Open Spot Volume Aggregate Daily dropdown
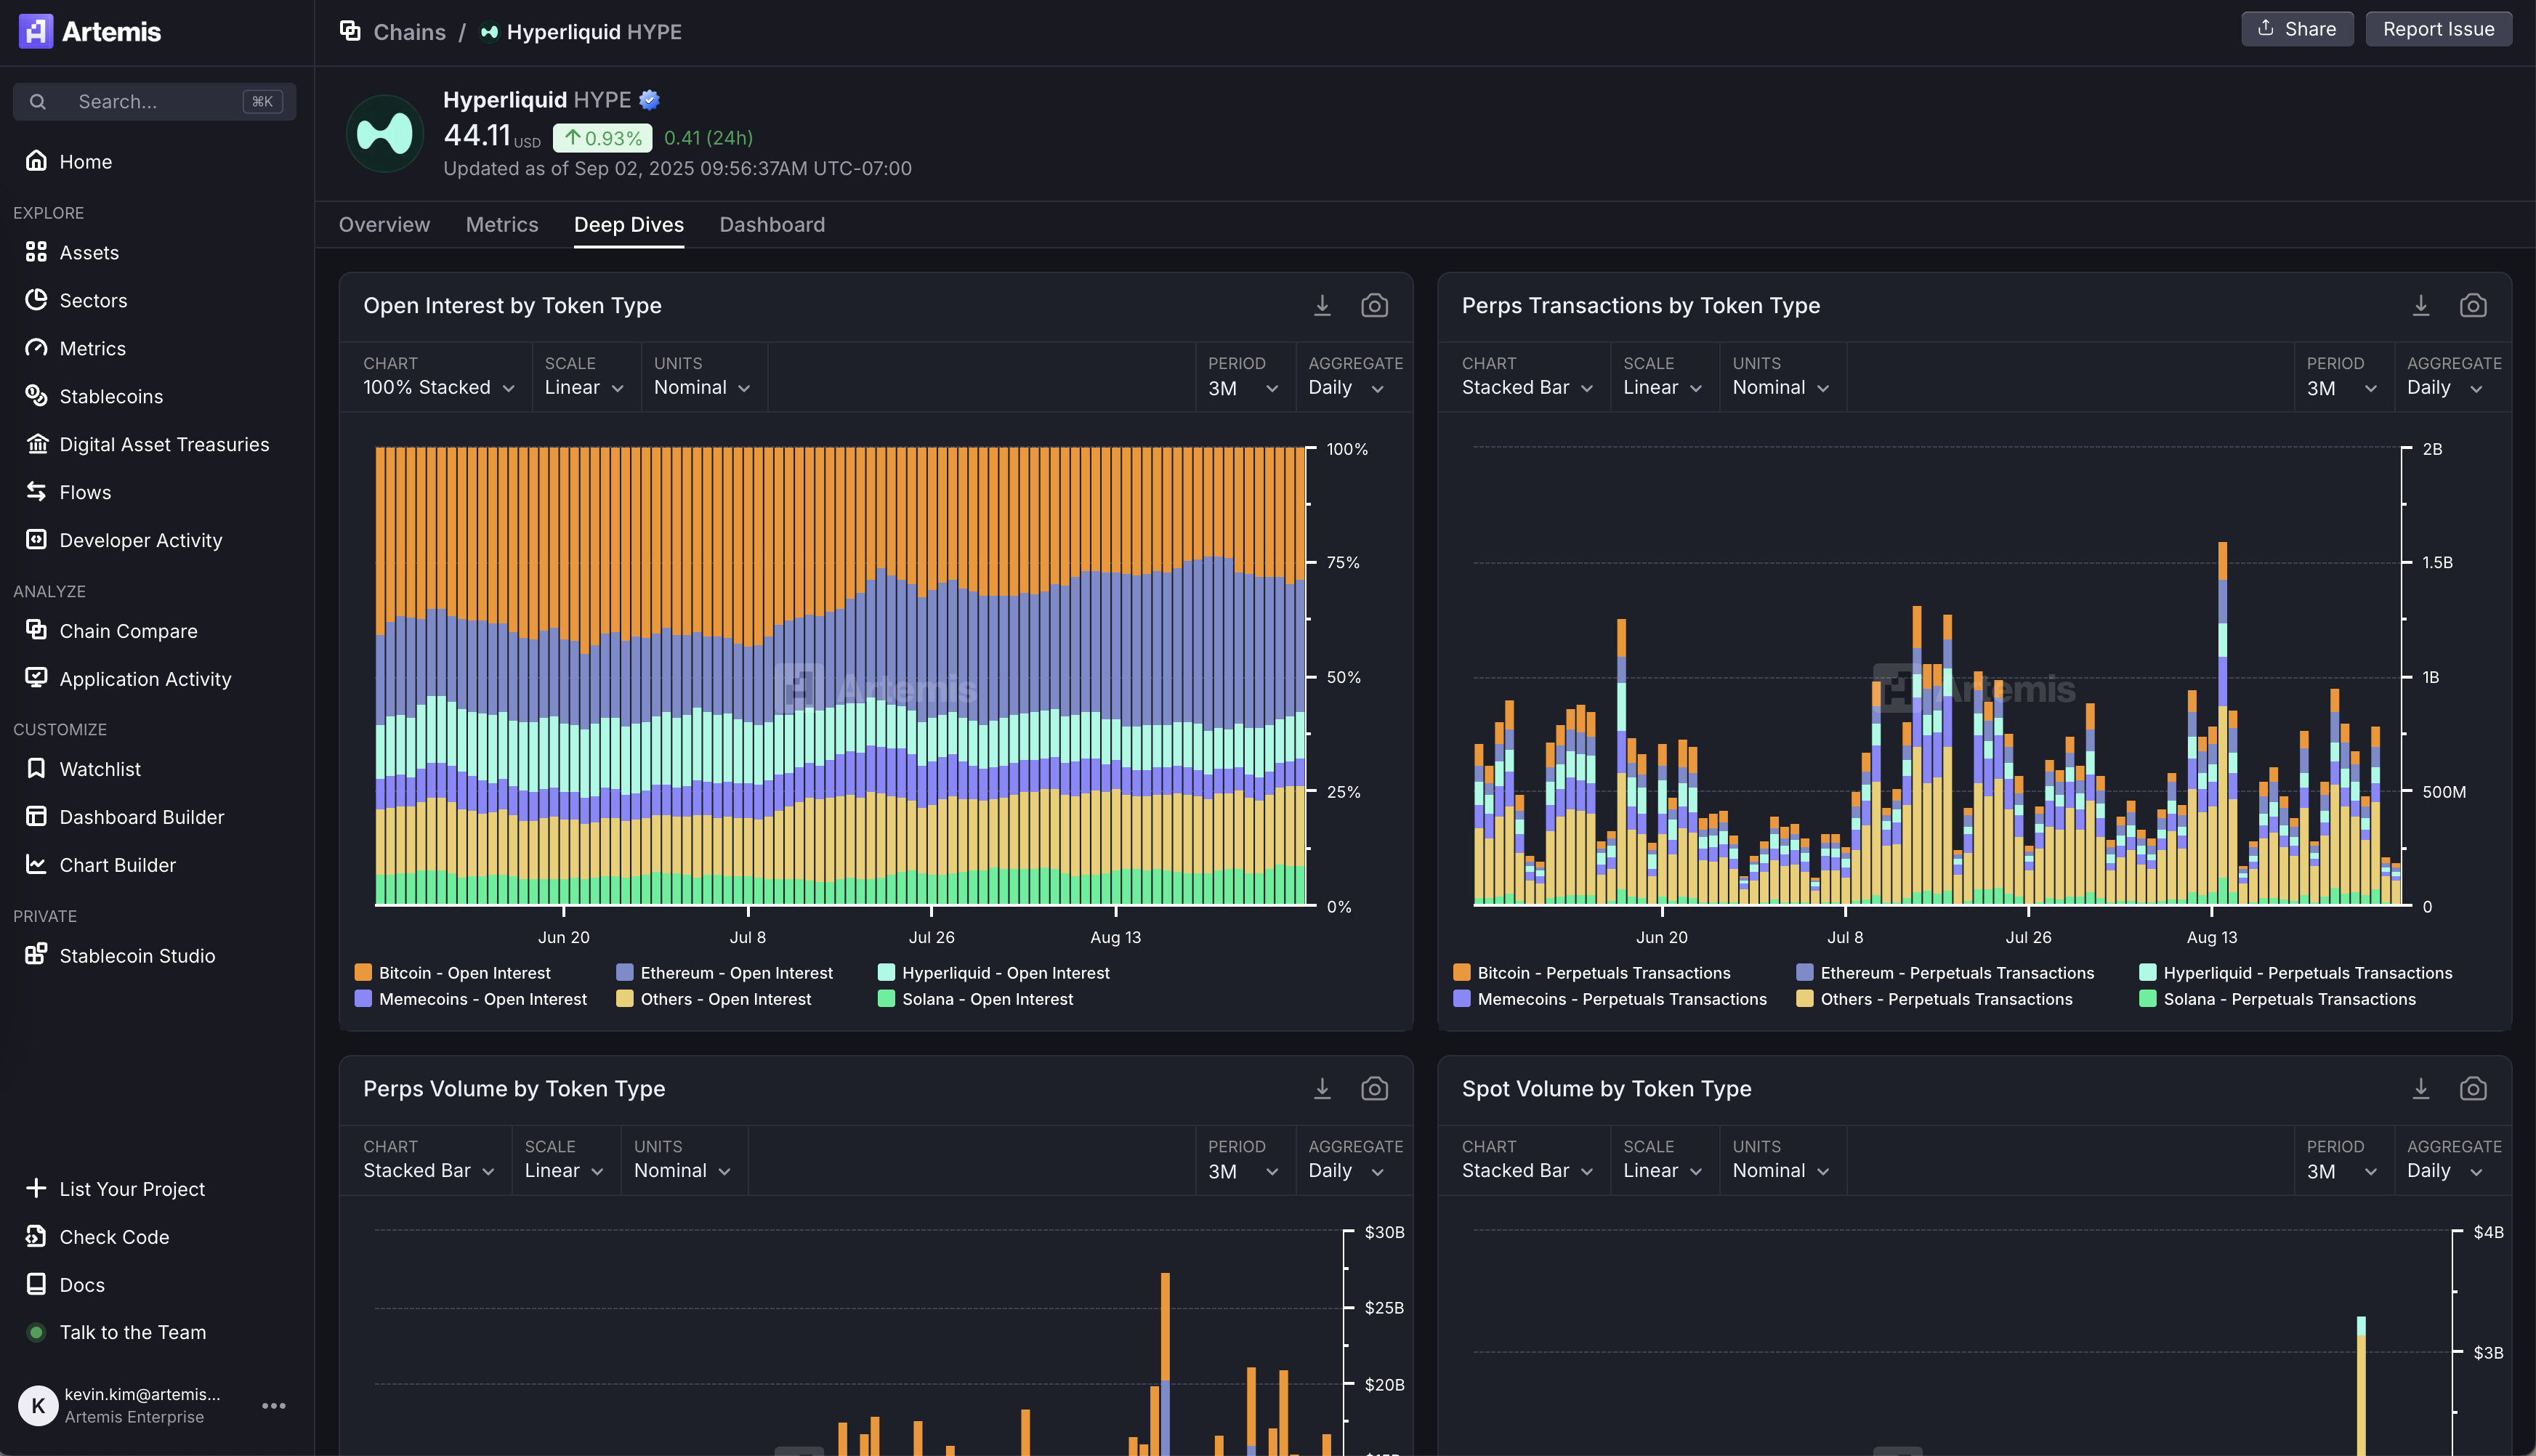Image resolution: width=2536 pixels, height=1456 pixels. [2445, 1170]
